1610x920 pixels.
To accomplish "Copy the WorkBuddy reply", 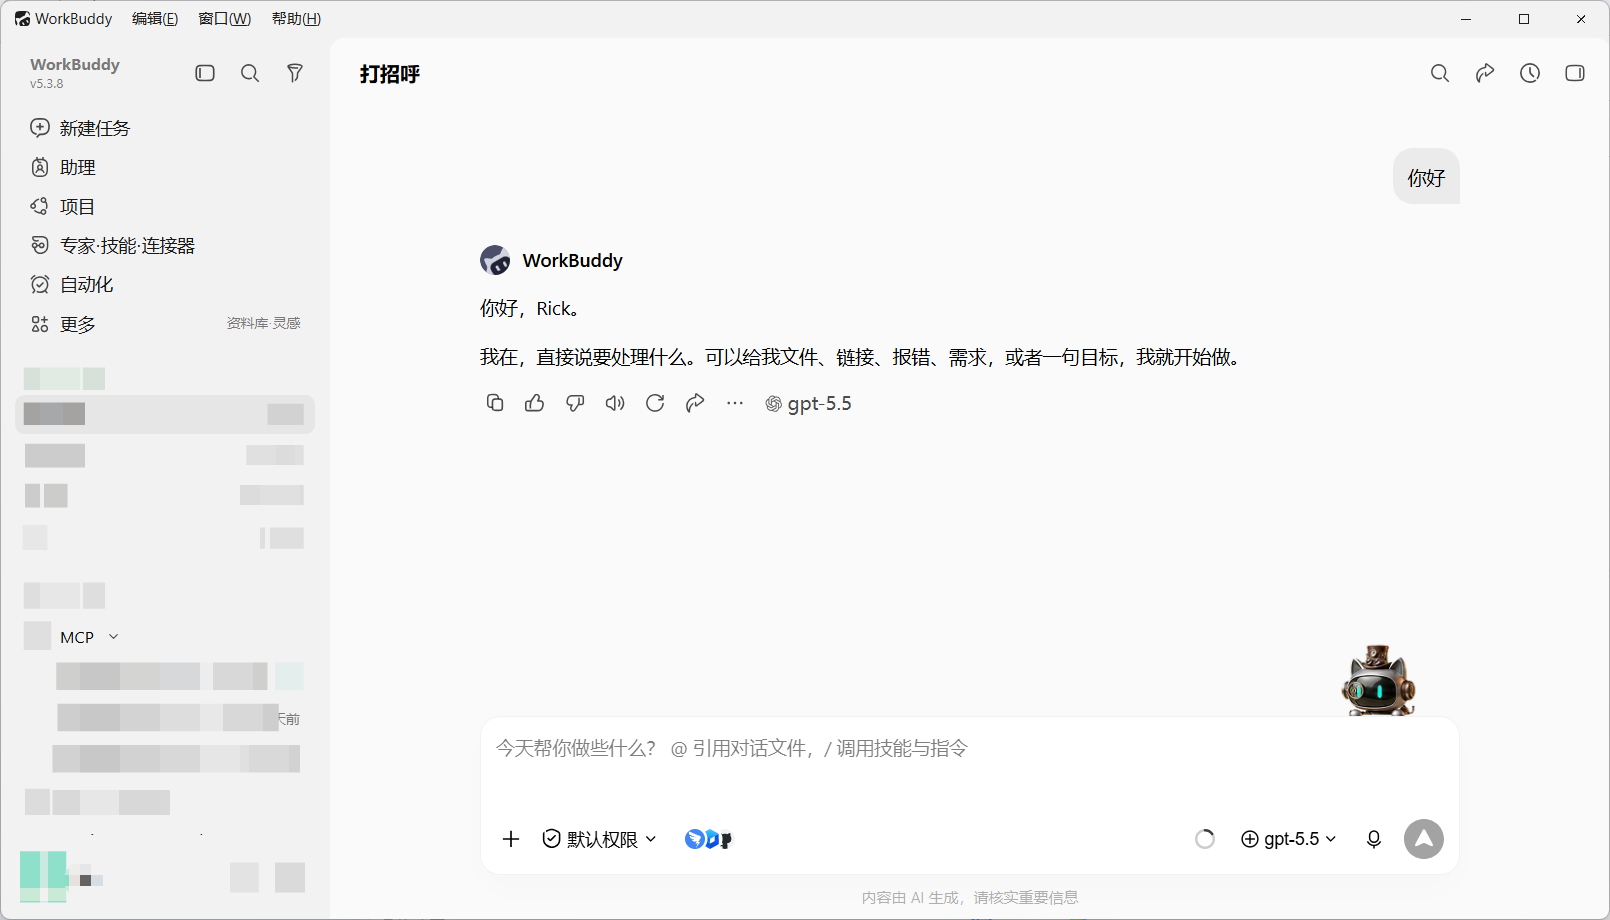I will pyautogui.click(x=495, y=403).
